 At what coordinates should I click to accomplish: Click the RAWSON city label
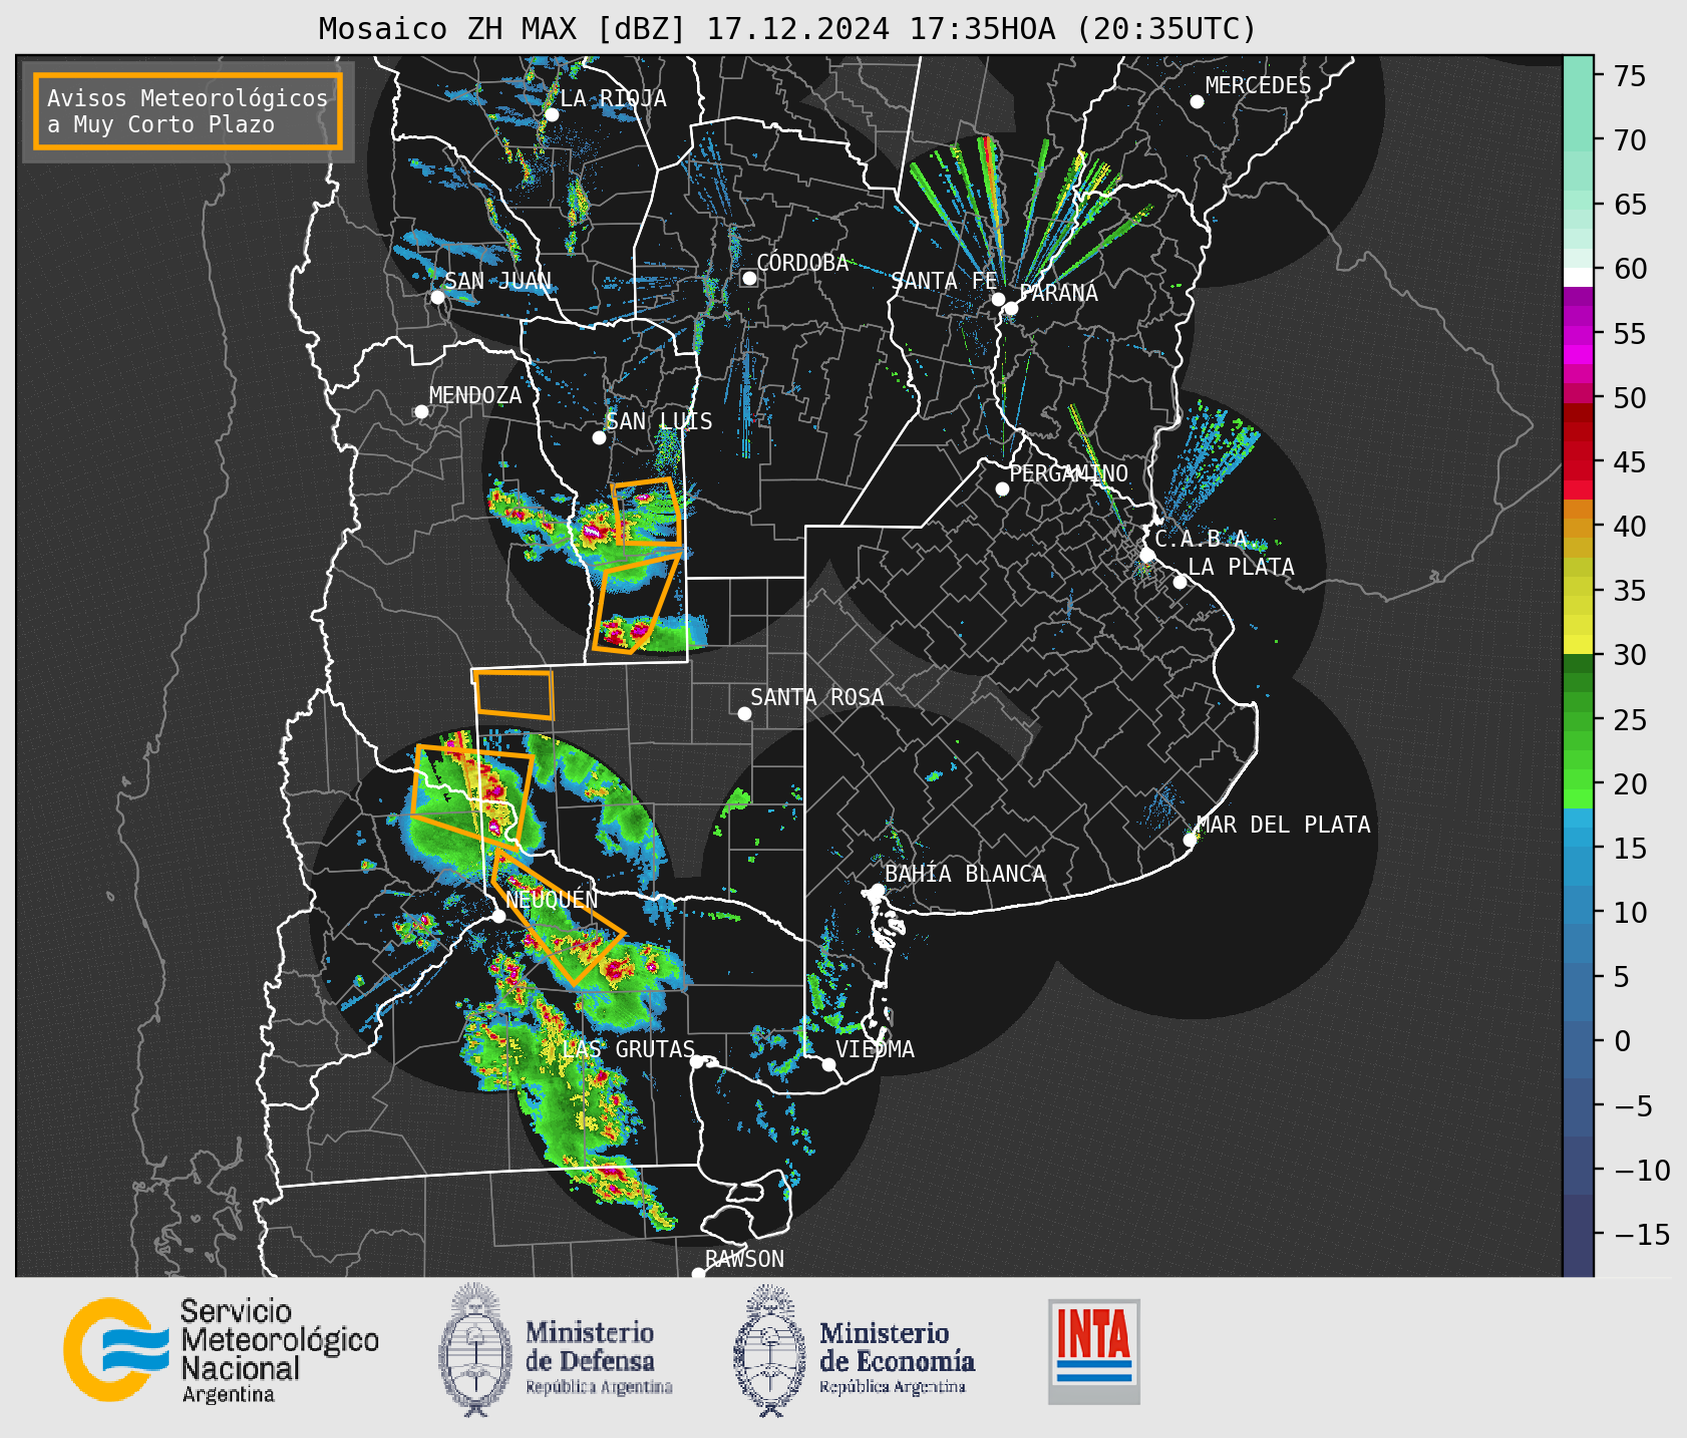(x=744, y=1259)
